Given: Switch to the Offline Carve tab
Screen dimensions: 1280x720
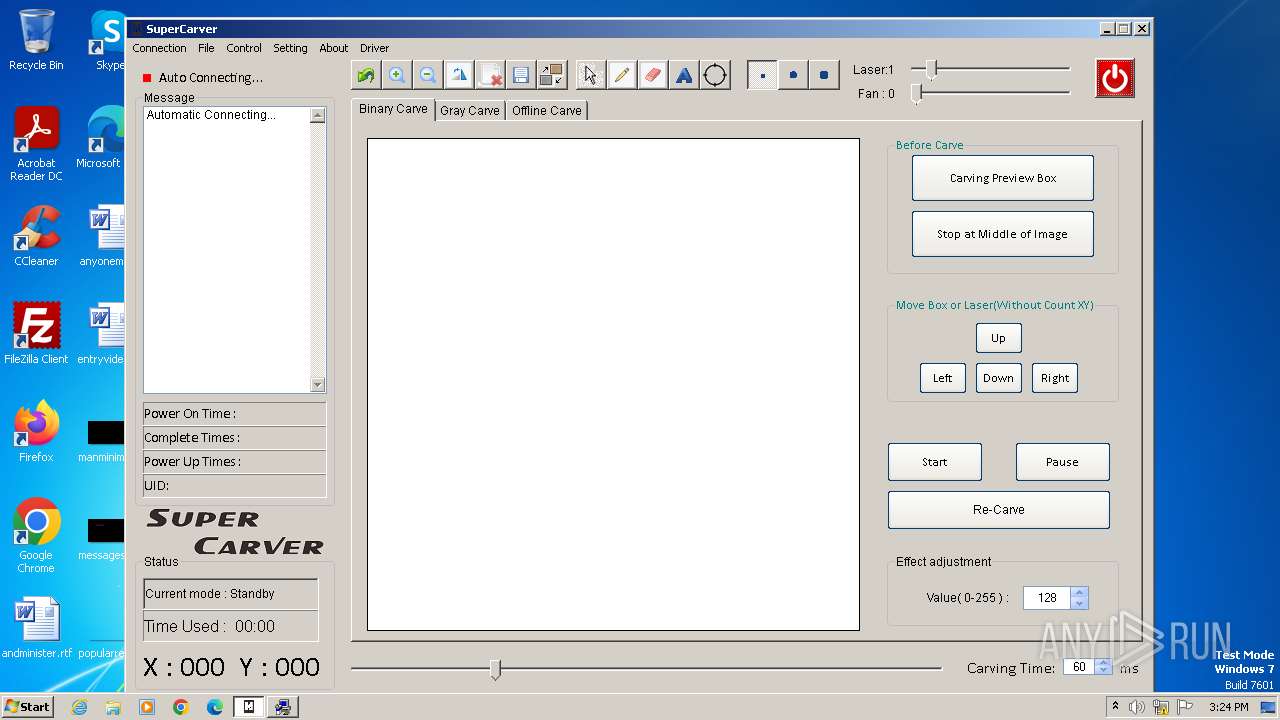Looking at the screenshot, I should [546, 111].
